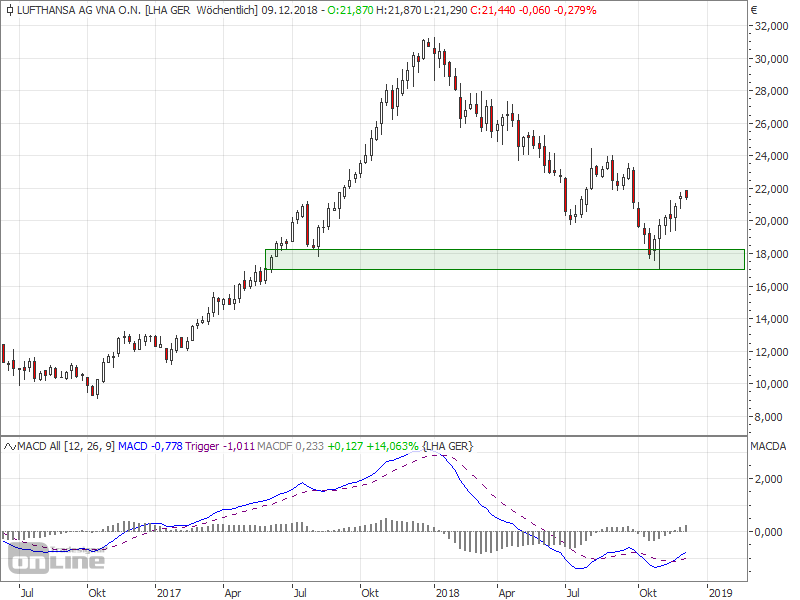Click the euro currency symbol above the price axis
The width and height of the screenshot is (800, 600).
(x=755, y=10)
